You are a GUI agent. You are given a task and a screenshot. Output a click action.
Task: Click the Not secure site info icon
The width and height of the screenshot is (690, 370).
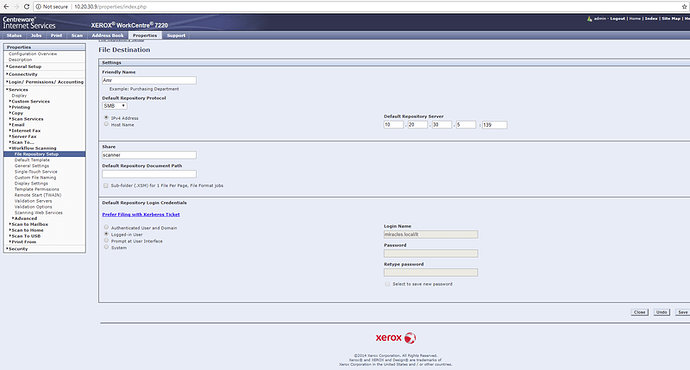38,7
